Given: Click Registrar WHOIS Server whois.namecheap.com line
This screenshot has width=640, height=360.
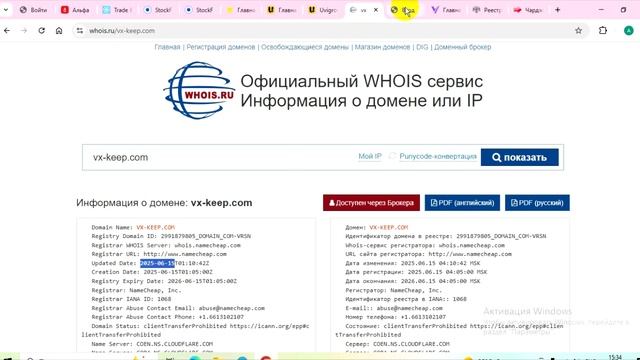Looking at the screenshot, I should (x=166, y=245).
